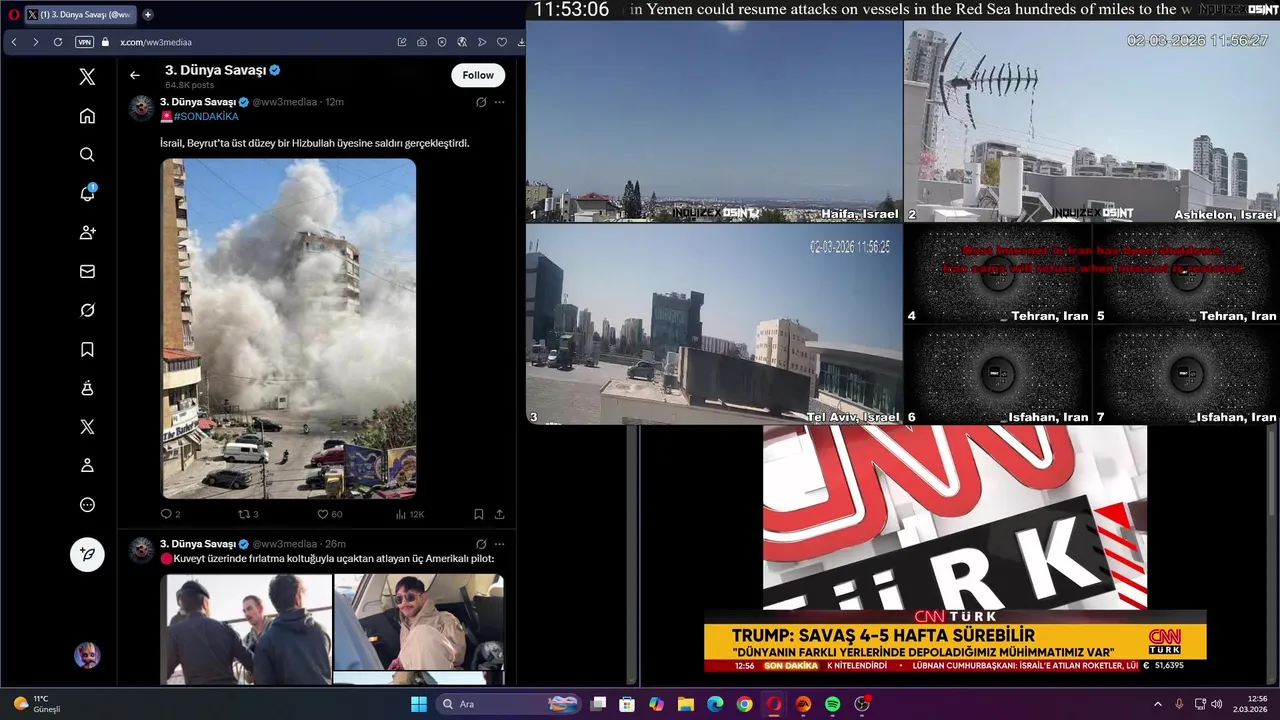Open OBS Studio from taskbar
The height and width of the screenshot is (720, 1280).
(862, 704)
